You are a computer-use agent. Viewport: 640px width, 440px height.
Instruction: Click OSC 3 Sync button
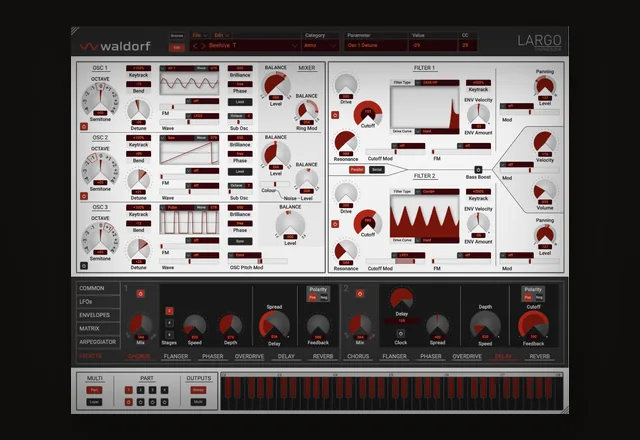[x=240, y=241]
